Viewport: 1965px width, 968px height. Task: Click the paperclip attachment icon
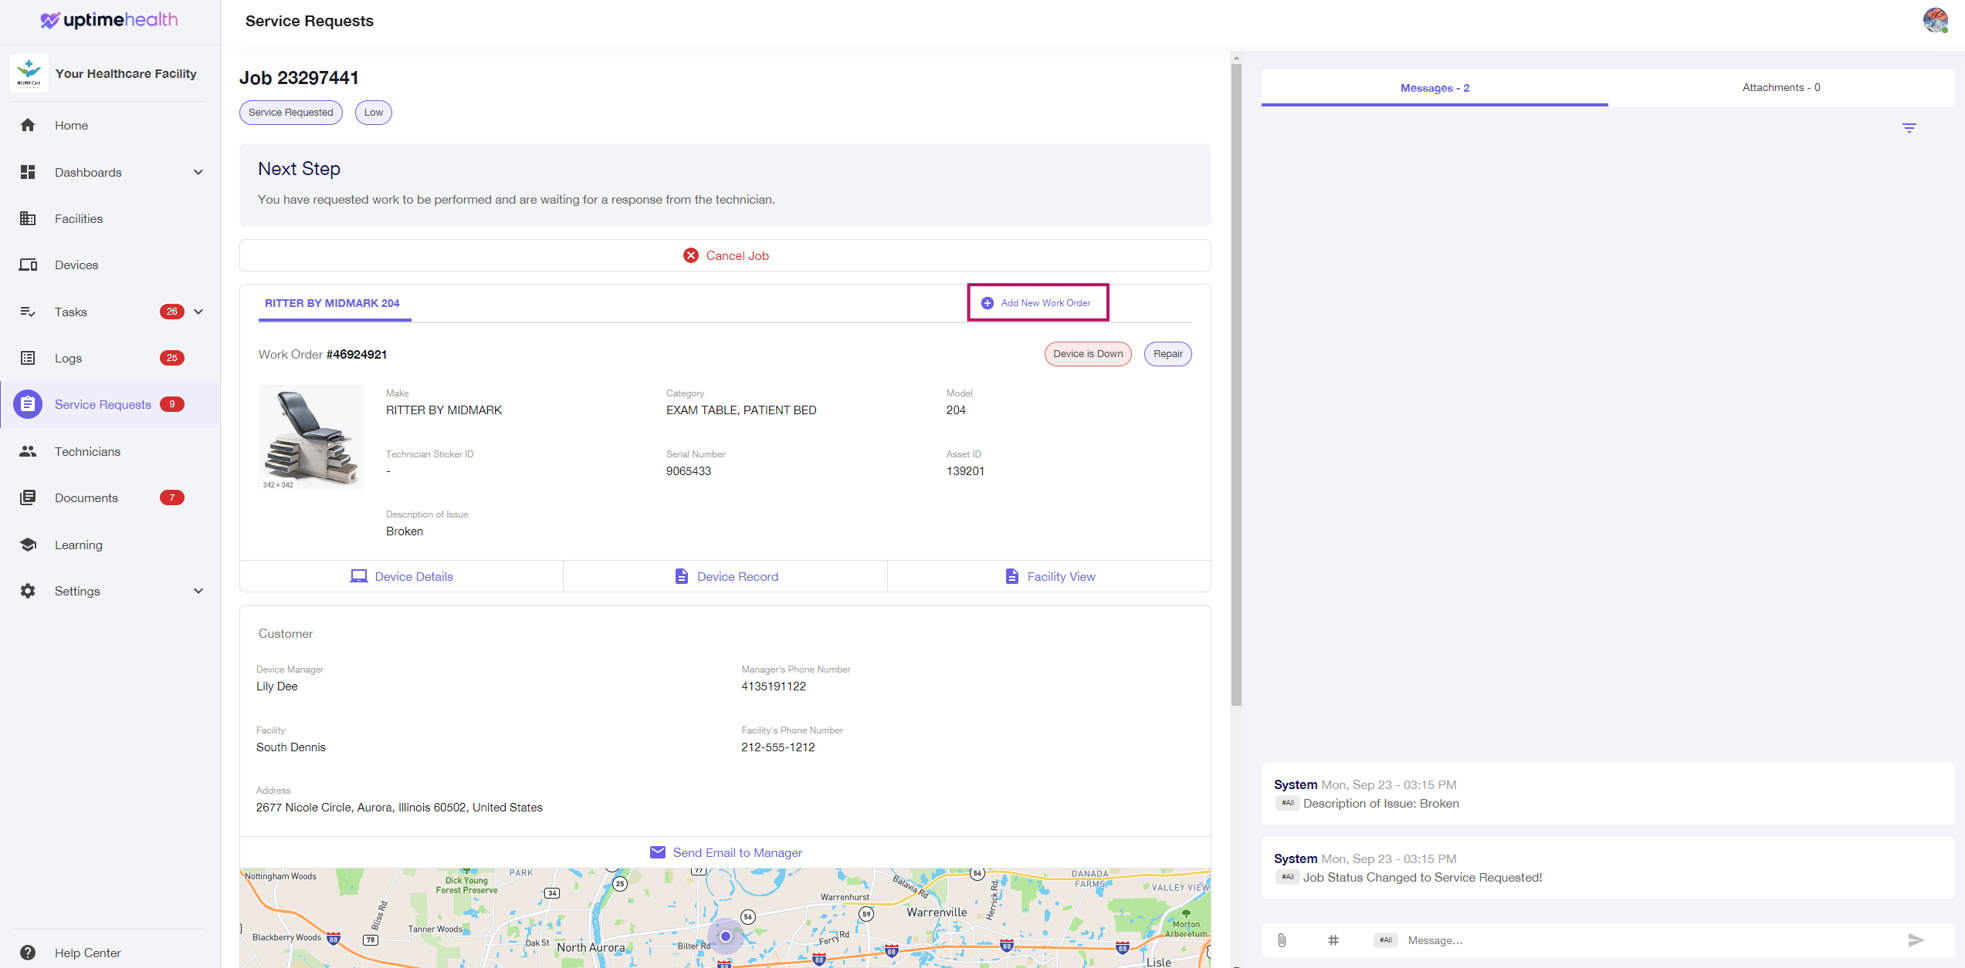pos(1281,940)
